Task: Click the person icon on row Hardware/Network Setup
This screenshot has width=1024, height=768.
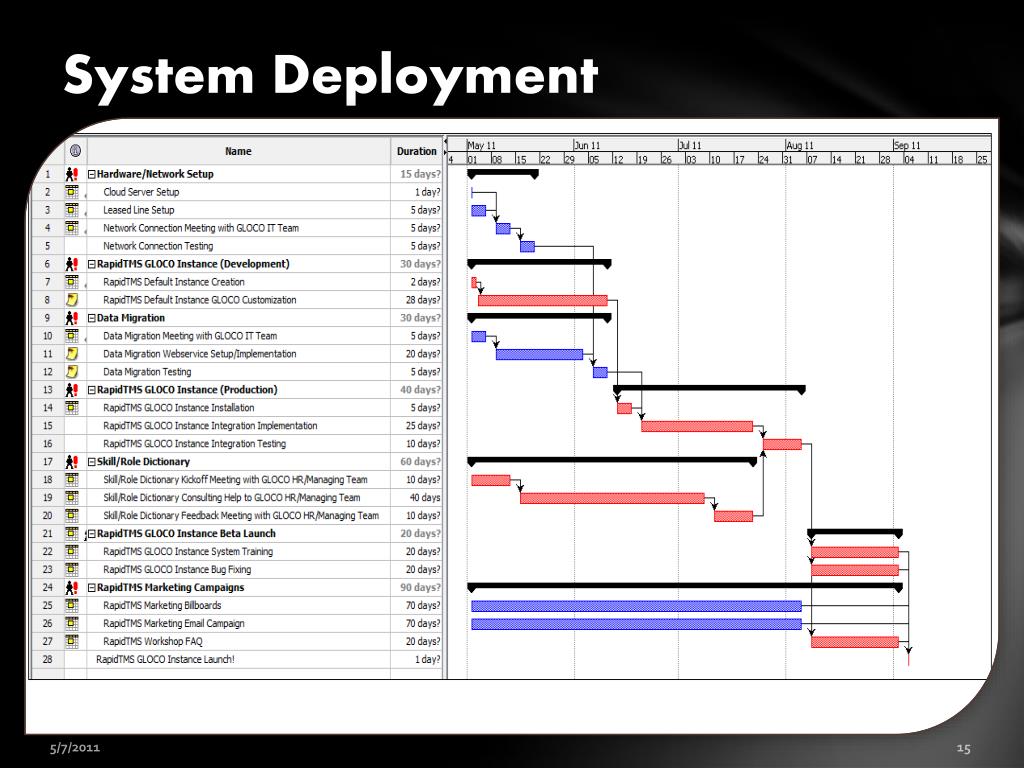Action: (72, 174)
